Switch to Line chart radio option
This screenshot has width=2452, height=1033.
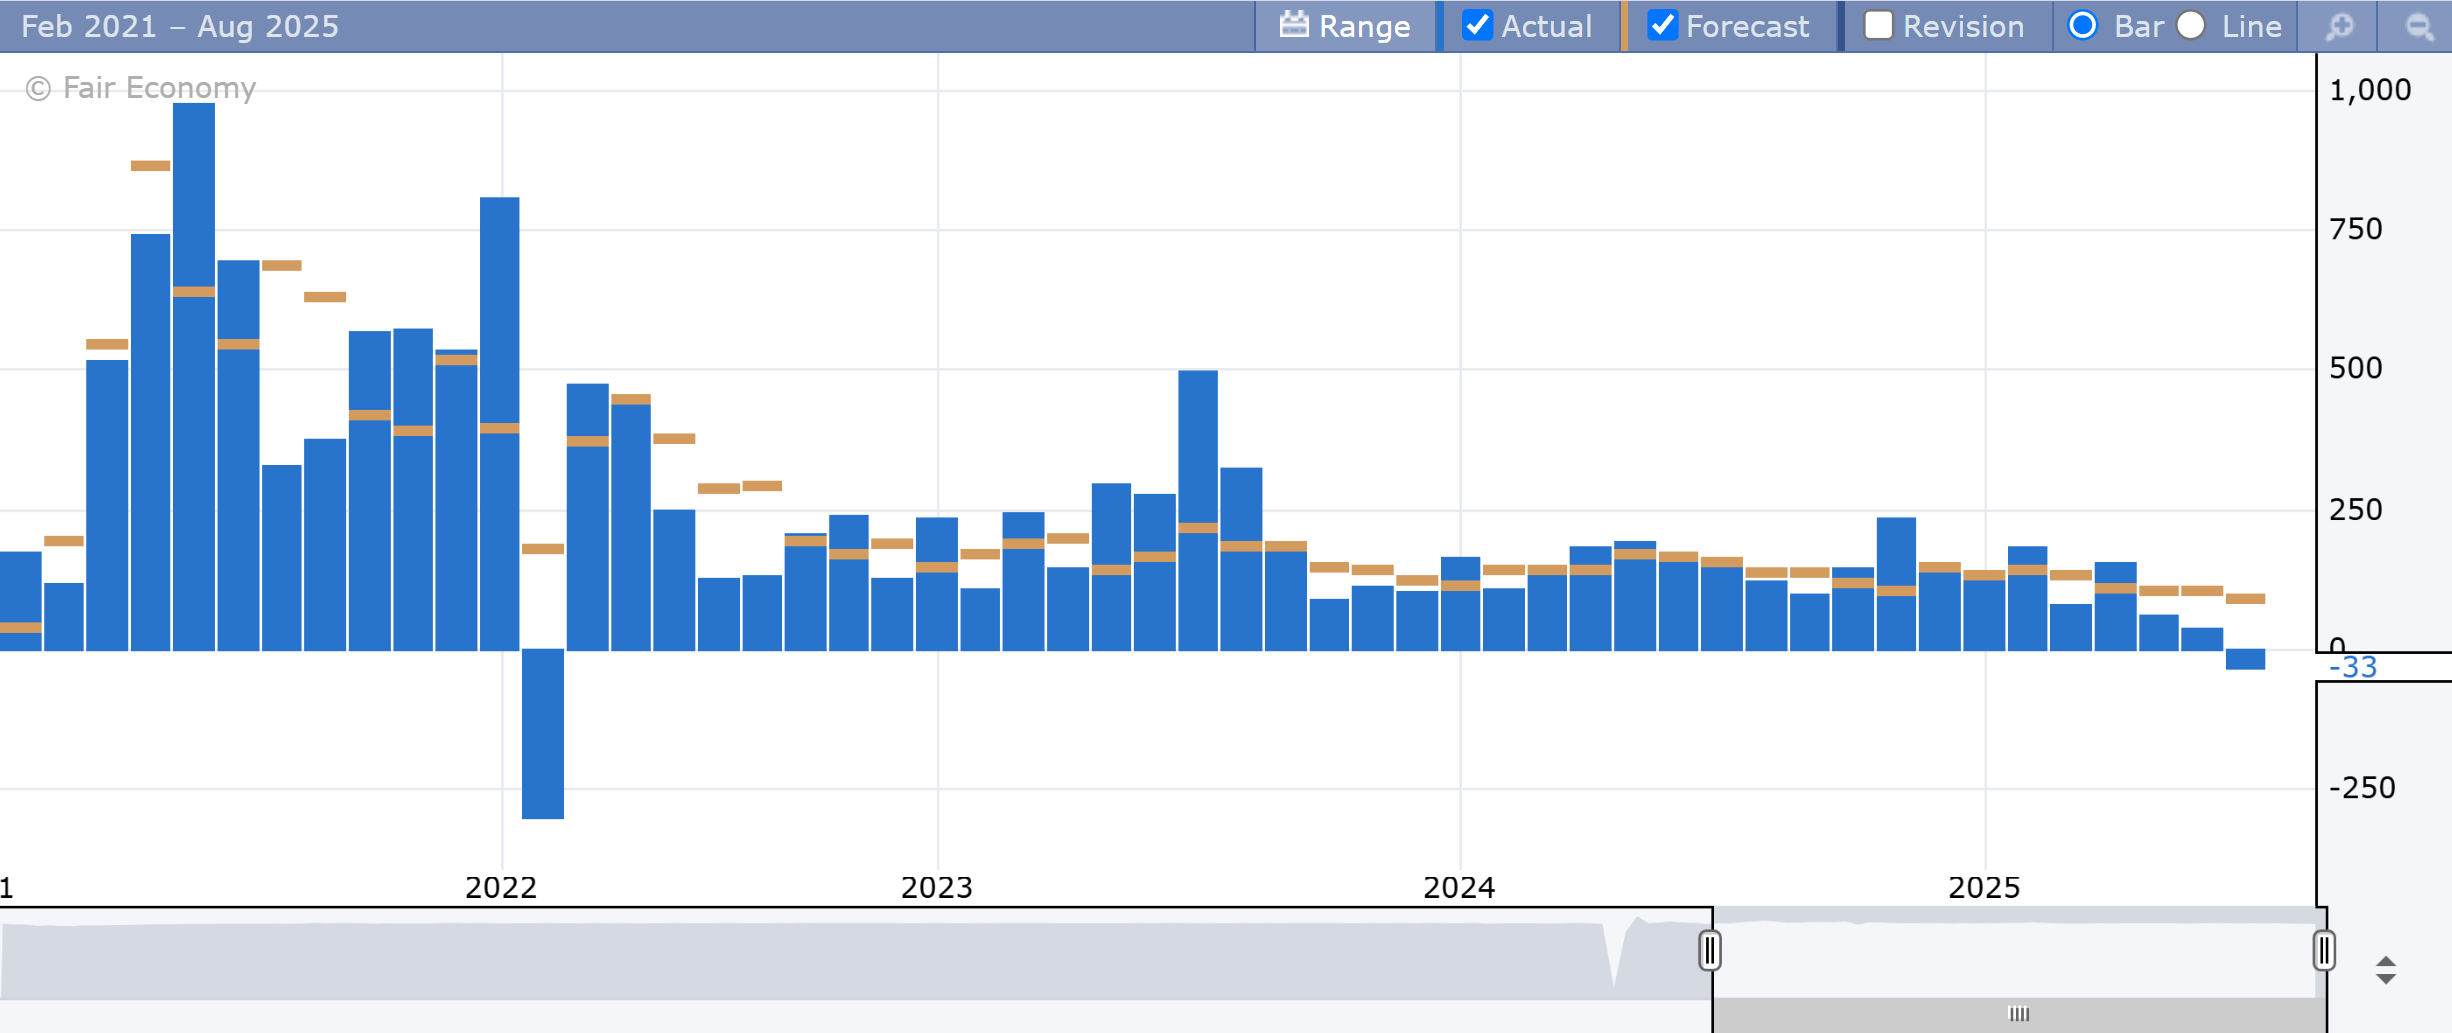pyautogui.click(x=2191, y=25)
